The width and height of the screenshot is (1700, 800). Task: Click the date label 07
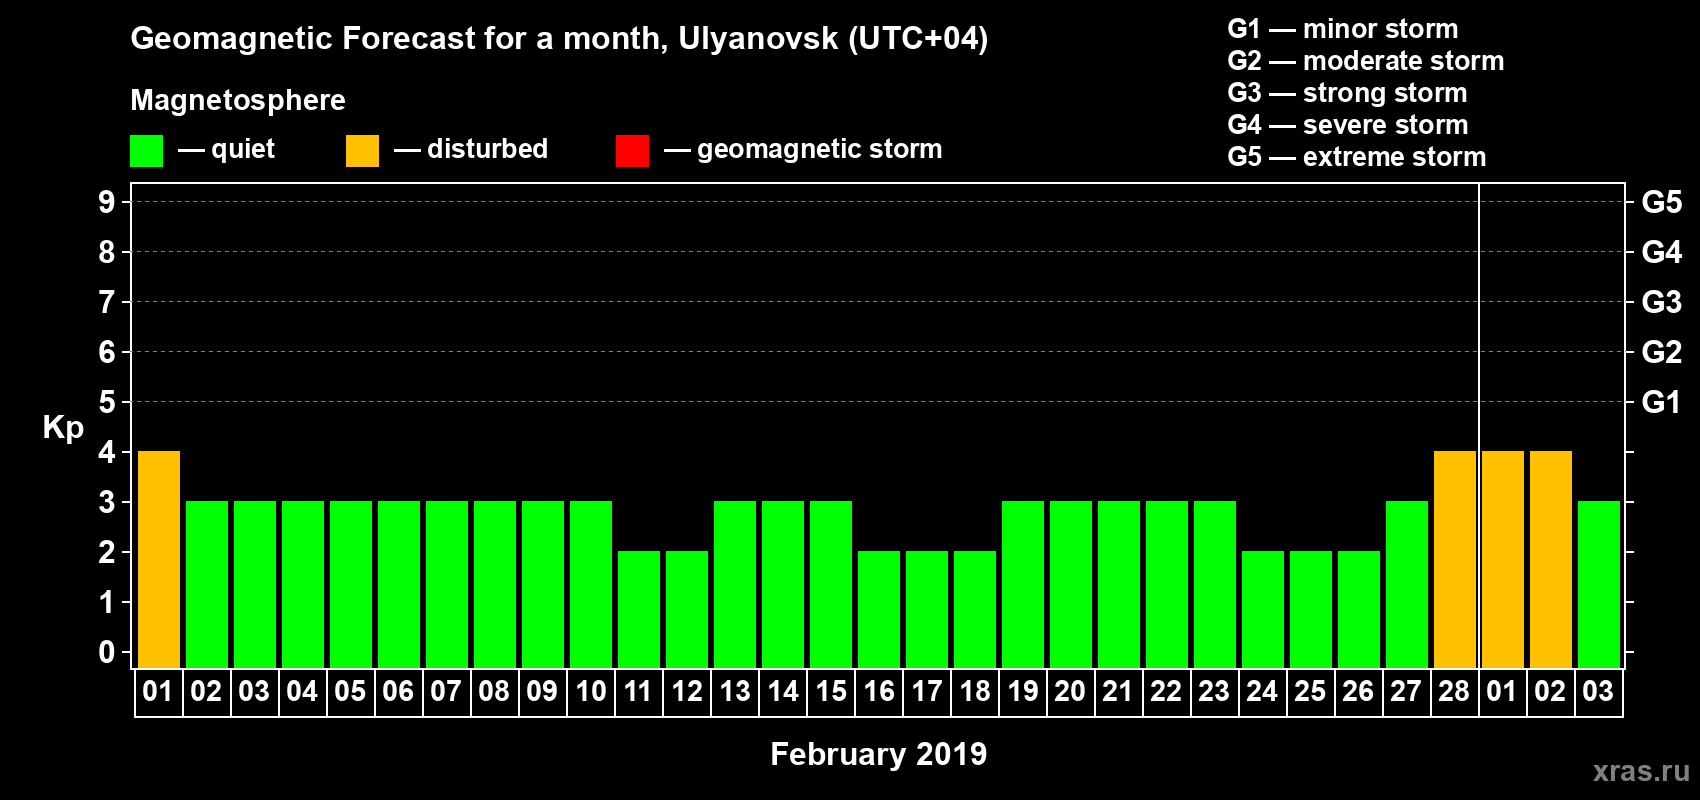click(446, 692)
